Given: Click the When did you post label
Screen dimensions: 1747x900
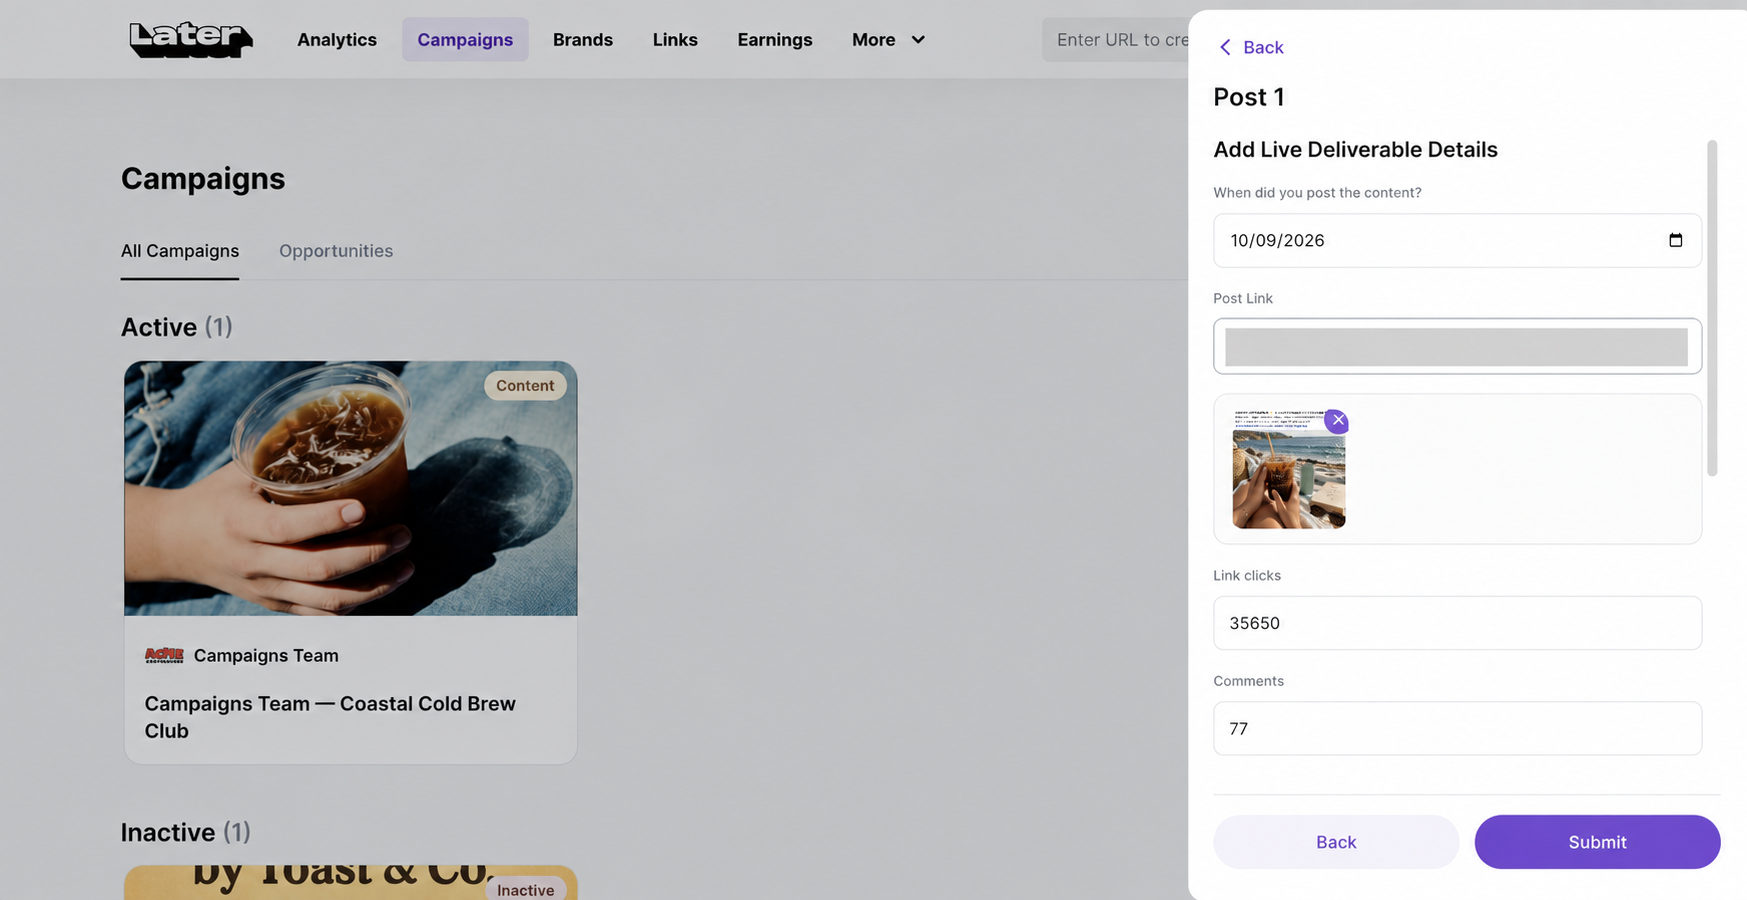Looking at the screenshot, I should [1317, 192].
